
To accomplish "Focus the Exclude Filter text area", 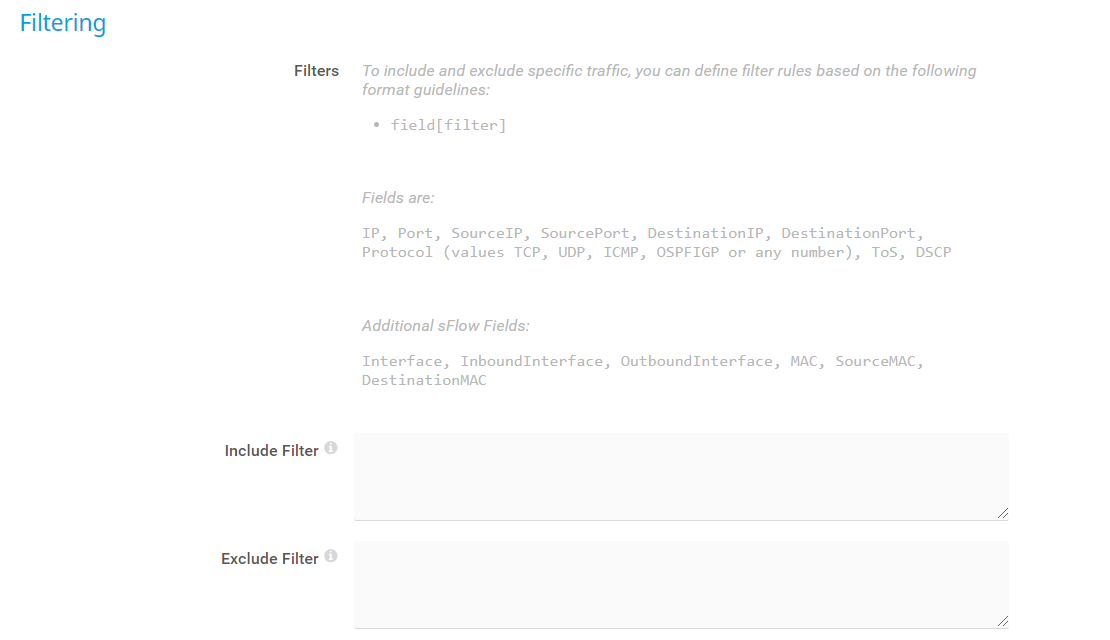I will (680, 584).
